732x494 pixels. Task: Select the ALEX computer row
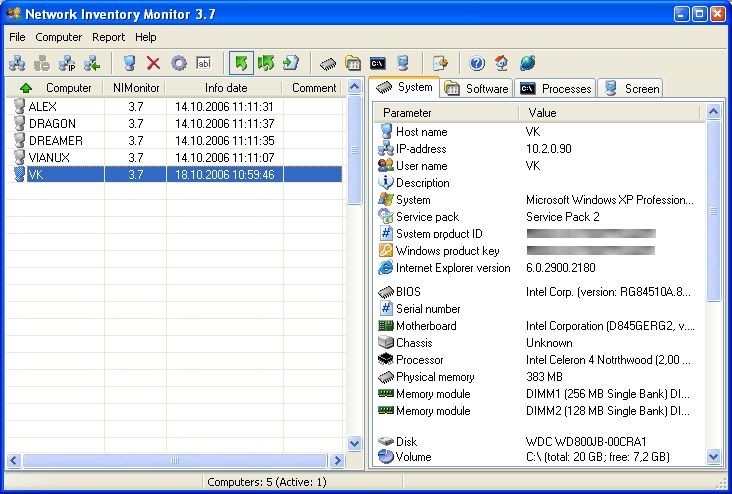point(43,106)
